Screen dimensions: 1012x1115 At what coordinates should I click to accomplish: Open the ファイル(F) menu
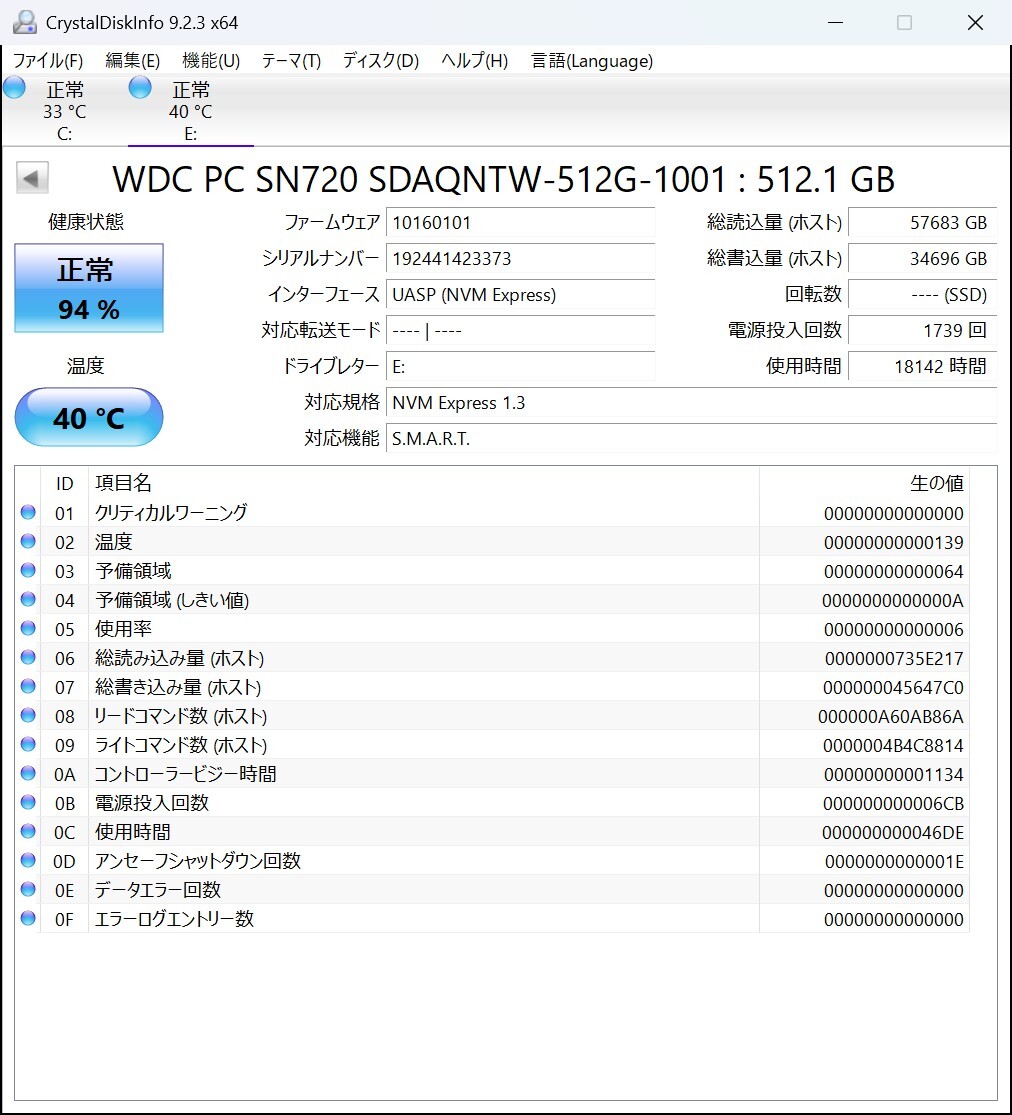(48, 61)
